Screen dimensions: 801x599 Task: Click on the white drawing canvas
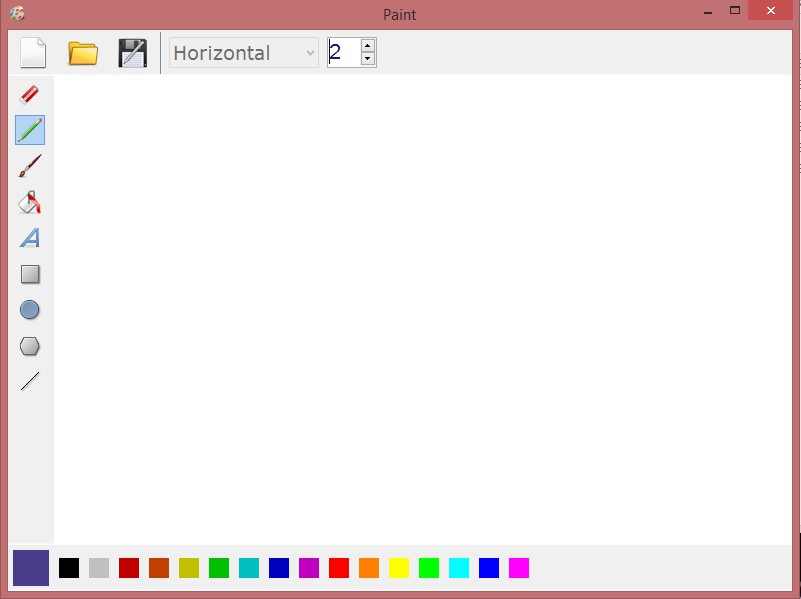pyautogui.click(x=422, y=309)
